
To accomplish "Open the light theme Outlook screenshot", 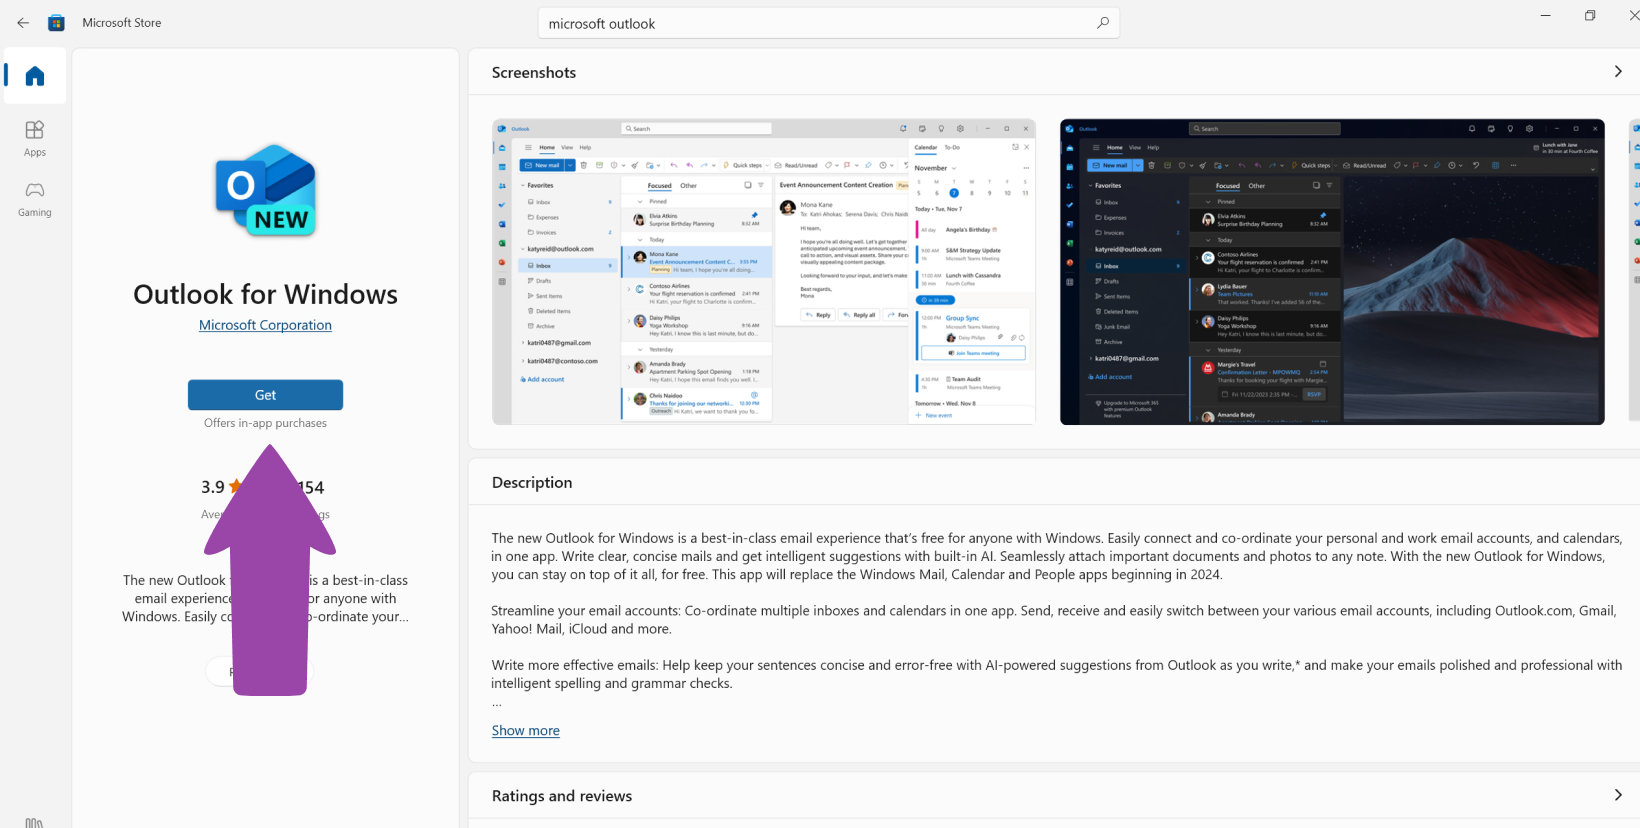I will (x=764, y=272).
